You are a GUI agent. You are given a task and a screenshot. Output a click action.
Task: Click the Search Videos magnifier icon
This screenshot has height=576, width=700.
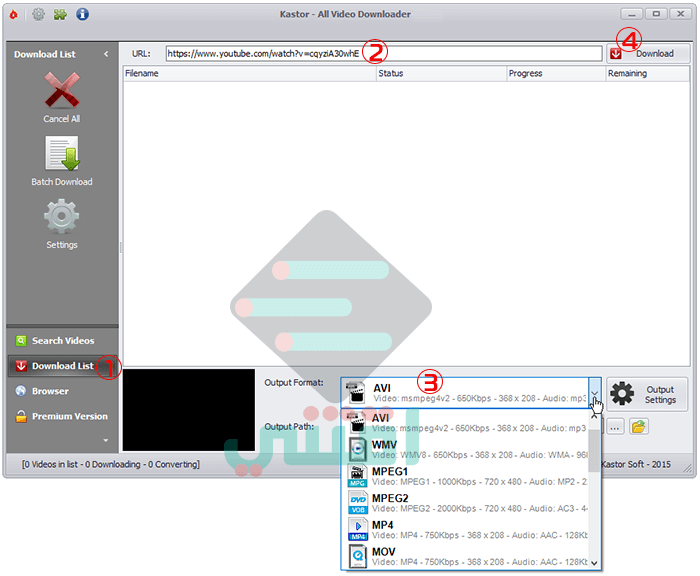[21, 341]
